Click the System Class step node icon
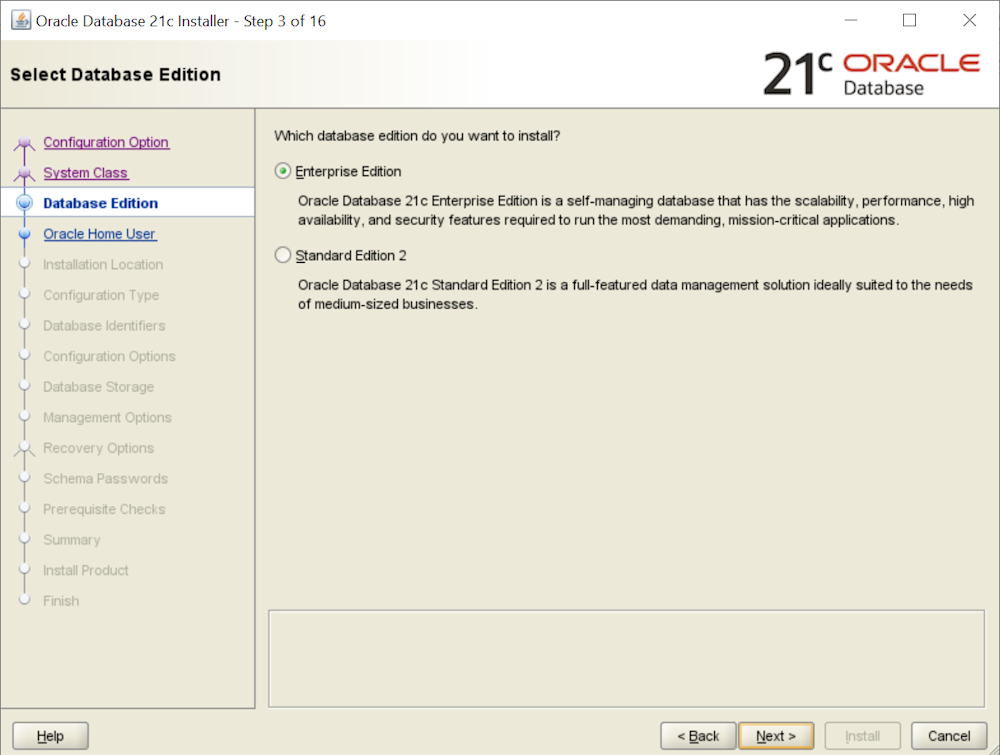This screenshot has width=1000, height=755. tap(25, 174)
